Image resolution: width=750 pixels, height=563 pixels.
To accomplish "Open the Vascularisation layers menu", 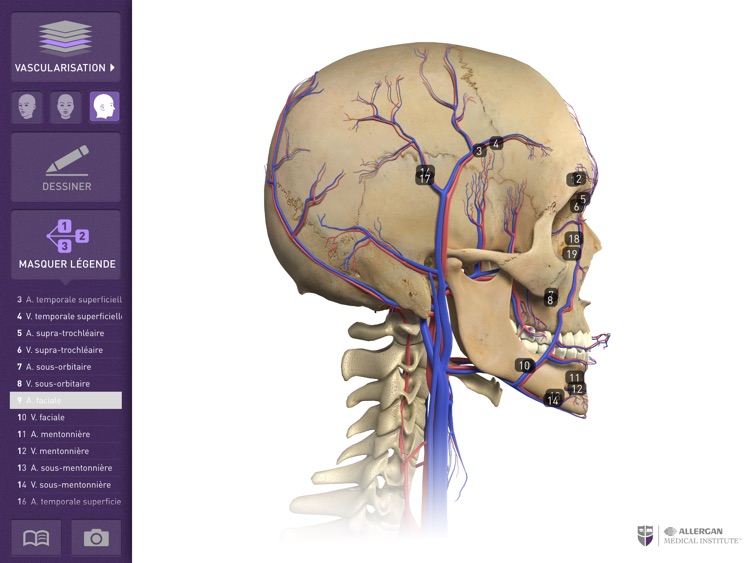I will (x=66, y=47).
